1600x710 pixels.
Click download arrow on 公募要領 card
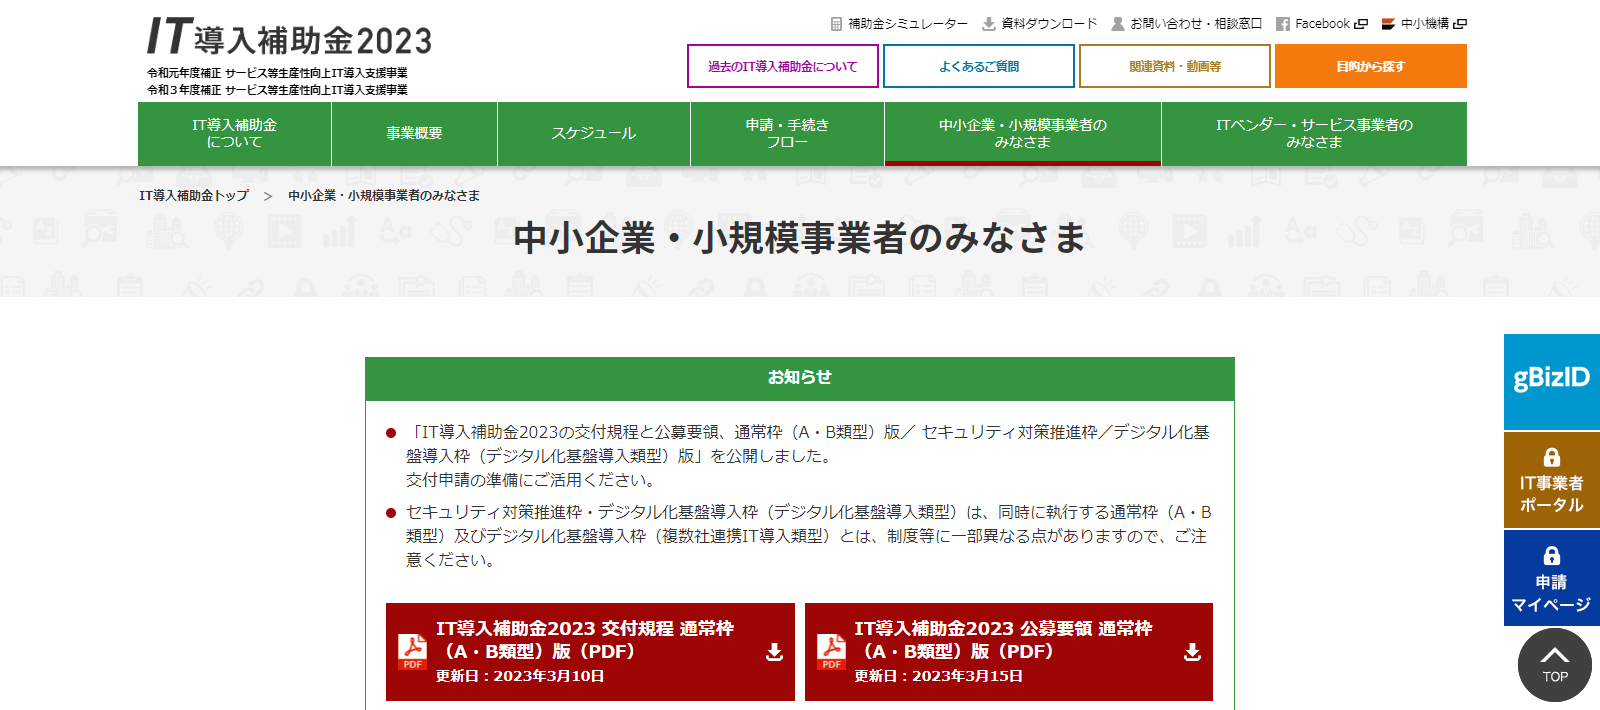[1192, 652]
